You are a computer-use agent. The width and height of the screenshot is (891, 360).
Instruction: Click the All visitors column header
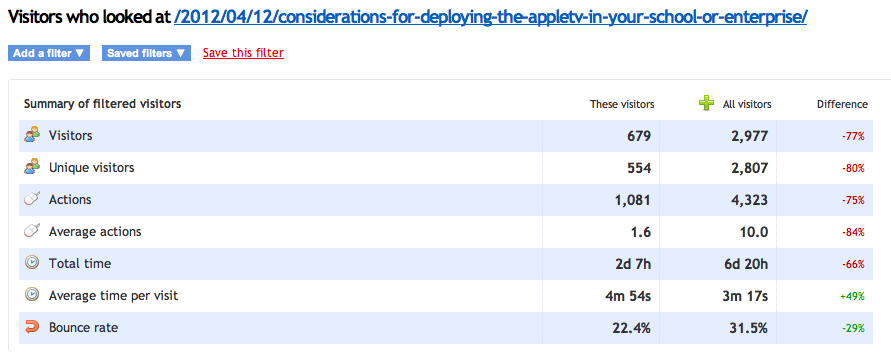(747, 104)
